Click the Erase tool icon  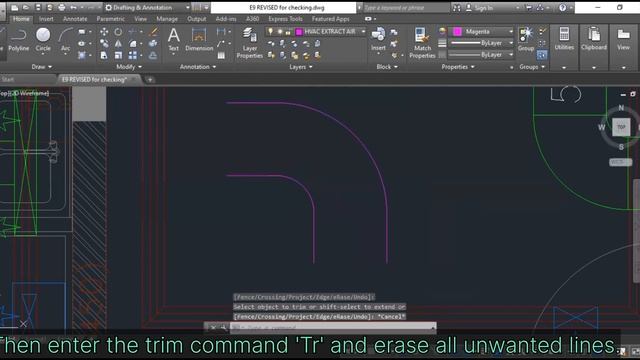[153, 32]
